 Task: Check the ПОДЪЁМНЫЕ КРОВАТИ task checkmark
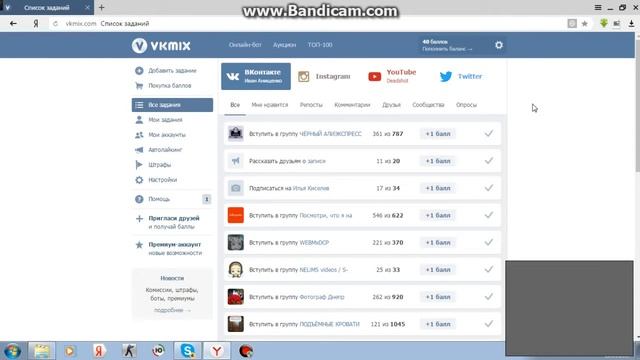(x=489, y=324)
